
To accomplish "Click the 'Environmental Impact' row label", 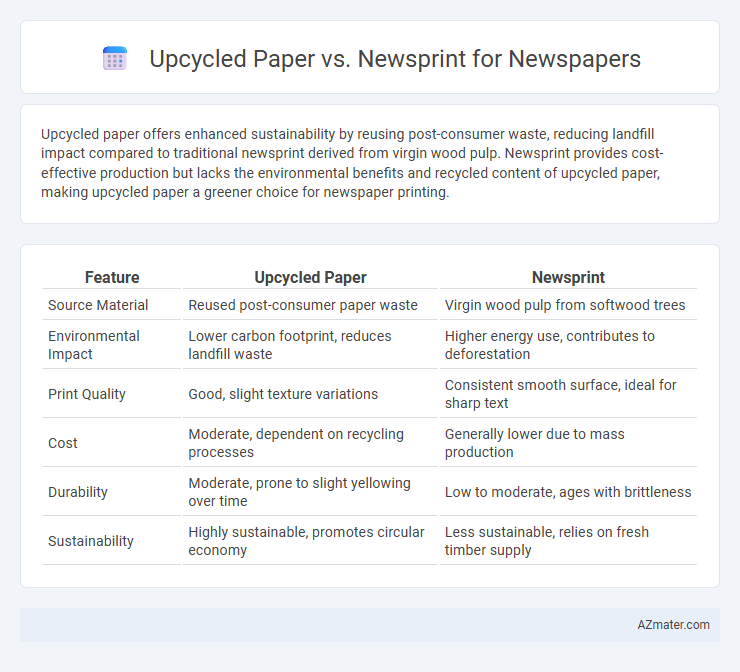I will (x=94, y=344).
